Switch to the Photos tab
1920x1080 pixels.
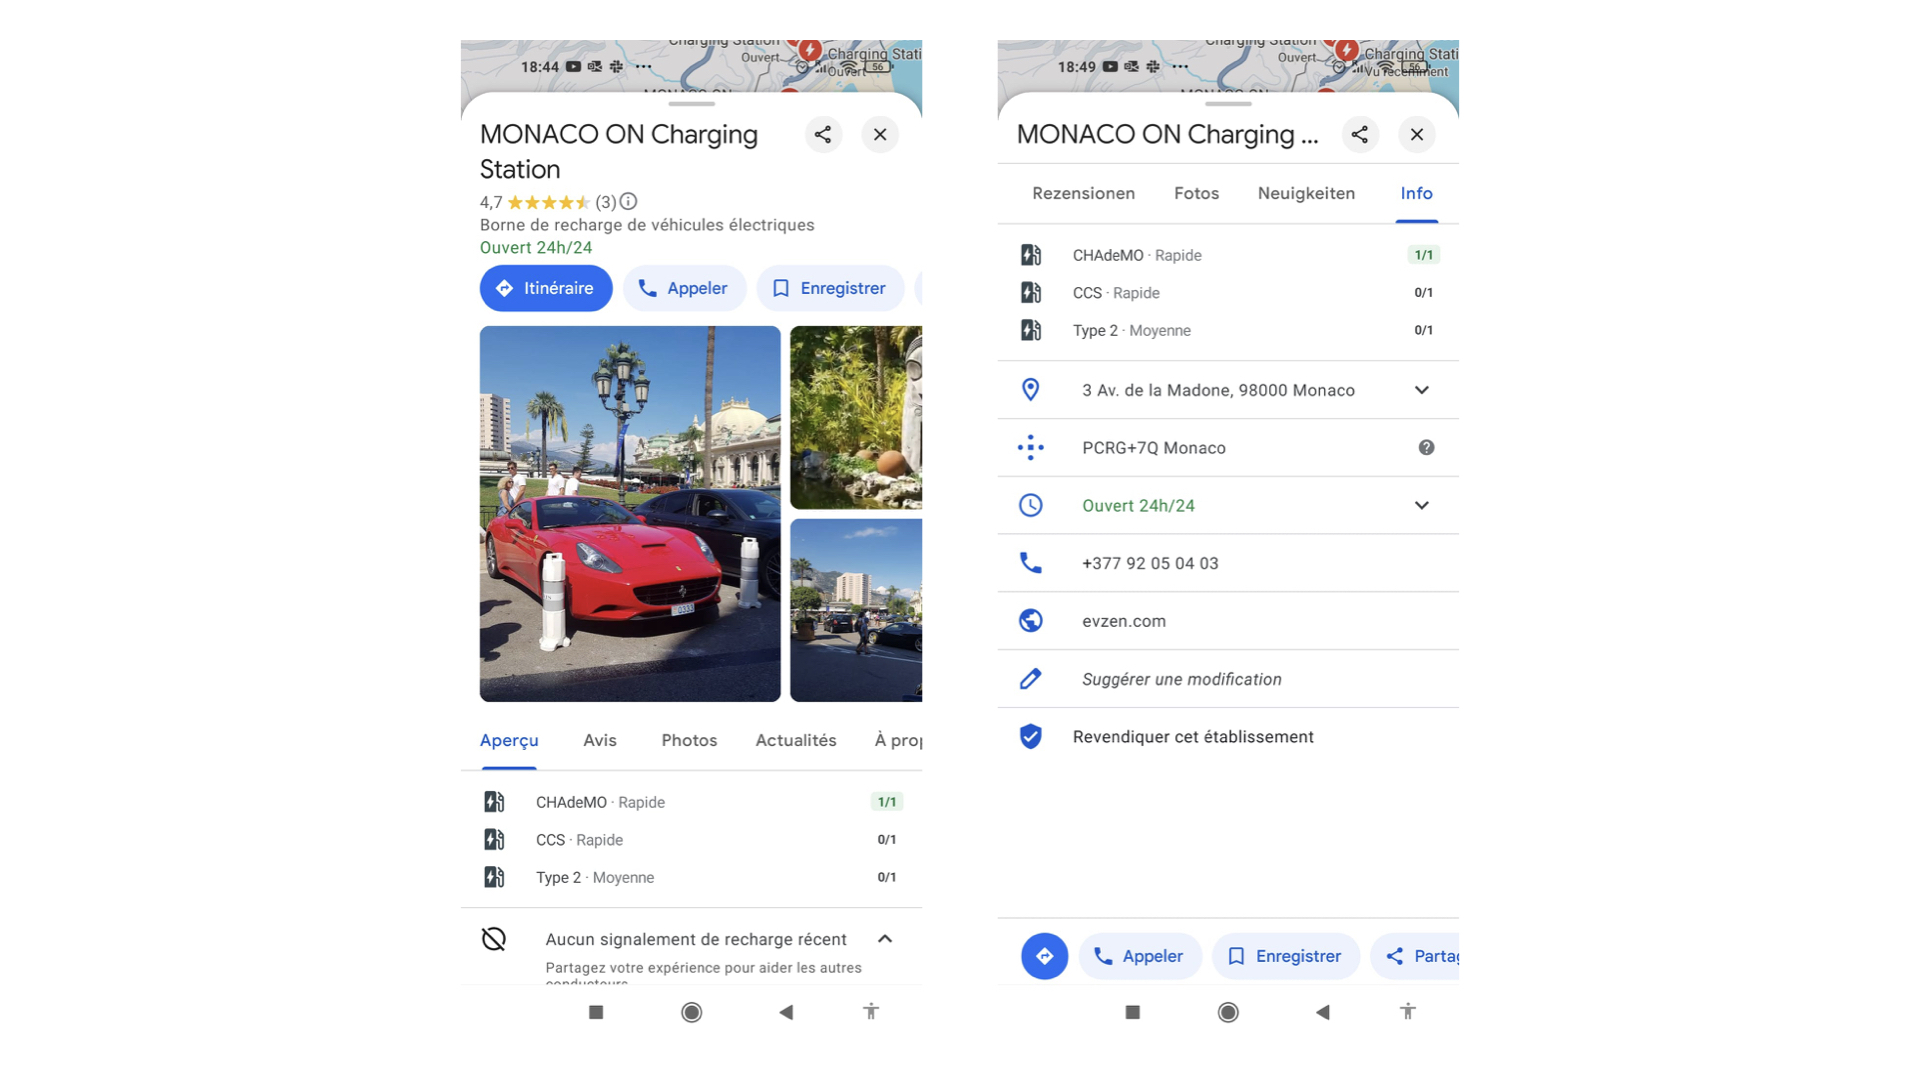tap(689, 740)
